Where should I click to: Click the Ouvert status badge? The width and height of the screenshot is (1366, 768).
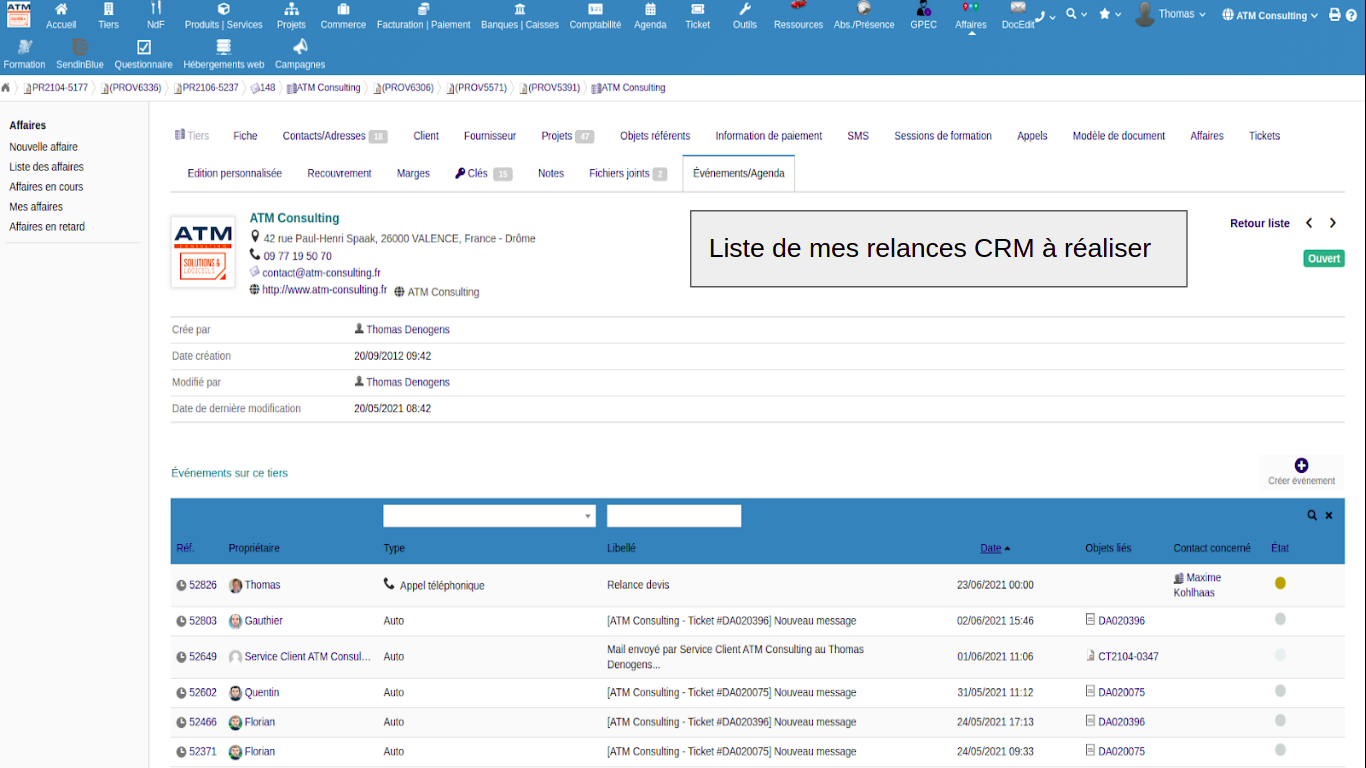[1324, 258]
